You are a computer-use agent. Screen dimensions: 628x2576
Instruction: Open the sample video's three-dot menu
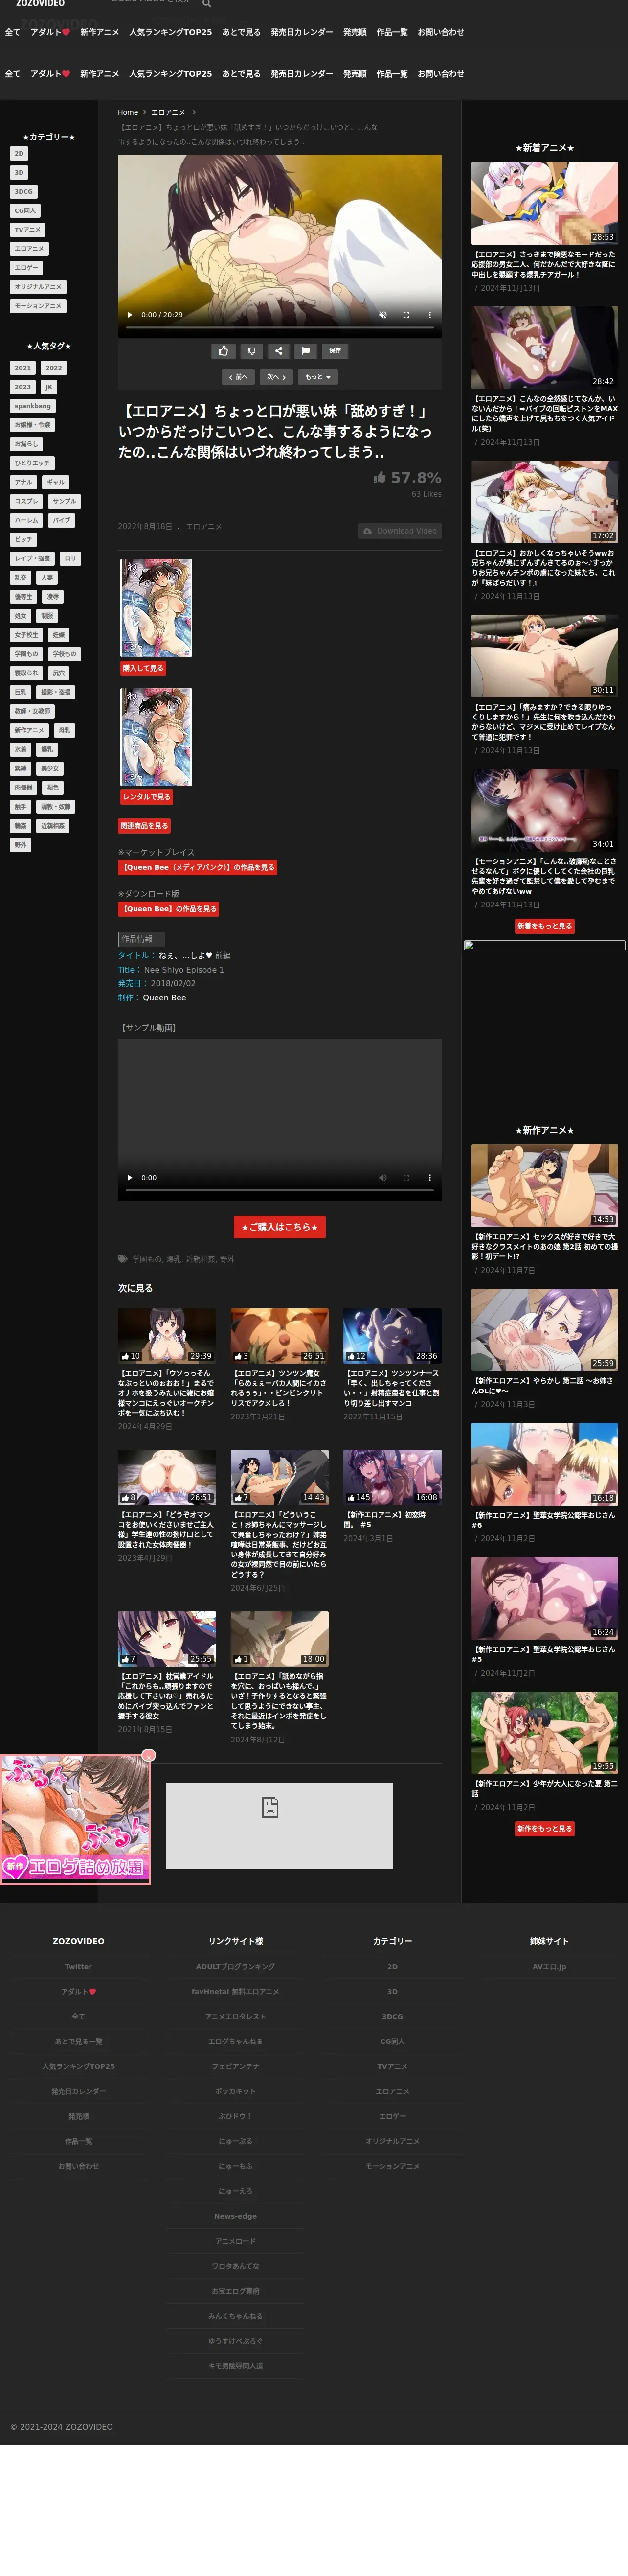[x=430, y=1177]
